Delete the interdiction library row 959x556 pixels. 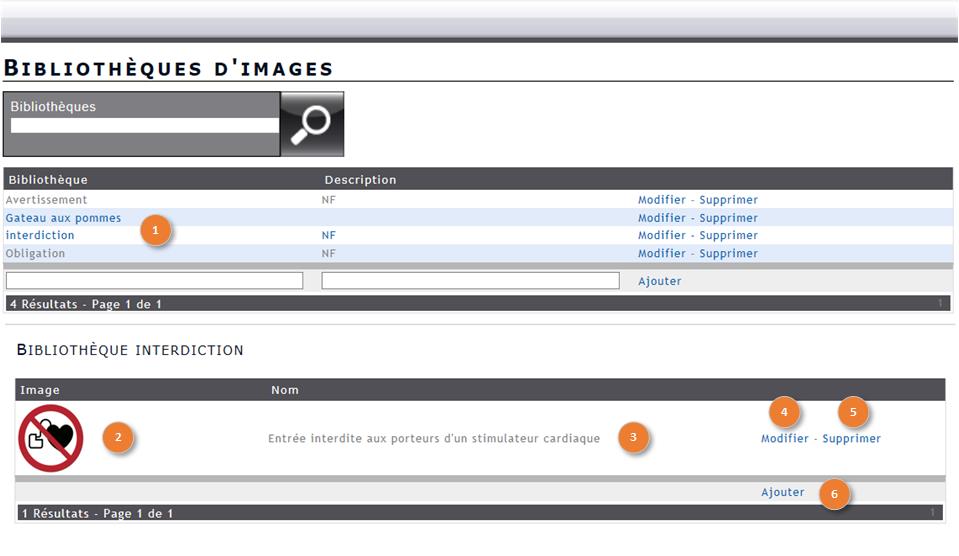coord(728,236)
